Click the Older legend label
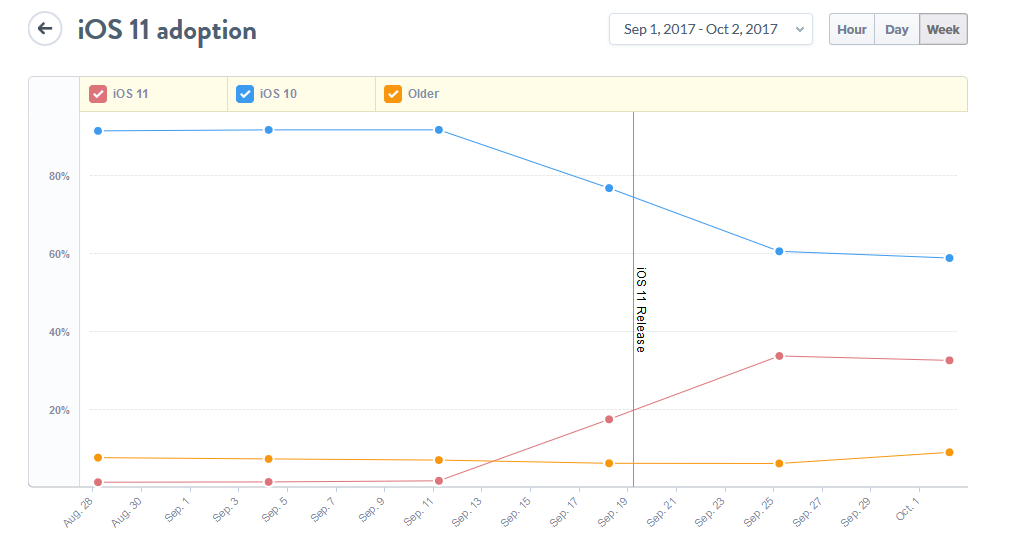The height and width of the screenshot is (557, 1011). 423,94
